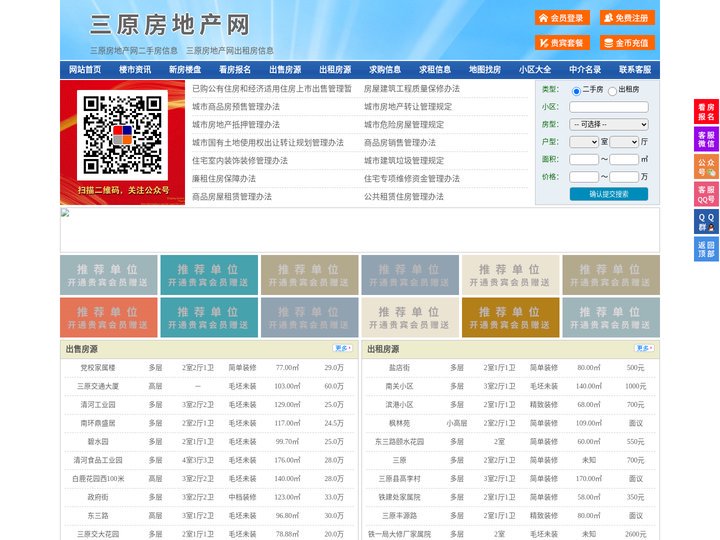Open the 求购信息 navigation item
The height and width of the screenshot is (540, 720).
coord(385,70)
